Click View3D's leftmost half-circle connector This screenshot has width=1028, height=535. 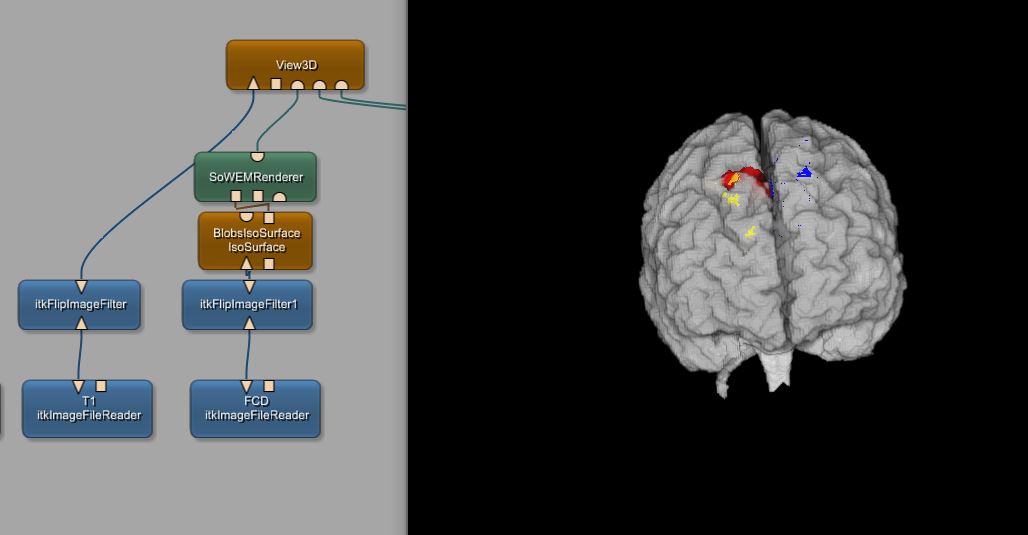click(298, 85)
